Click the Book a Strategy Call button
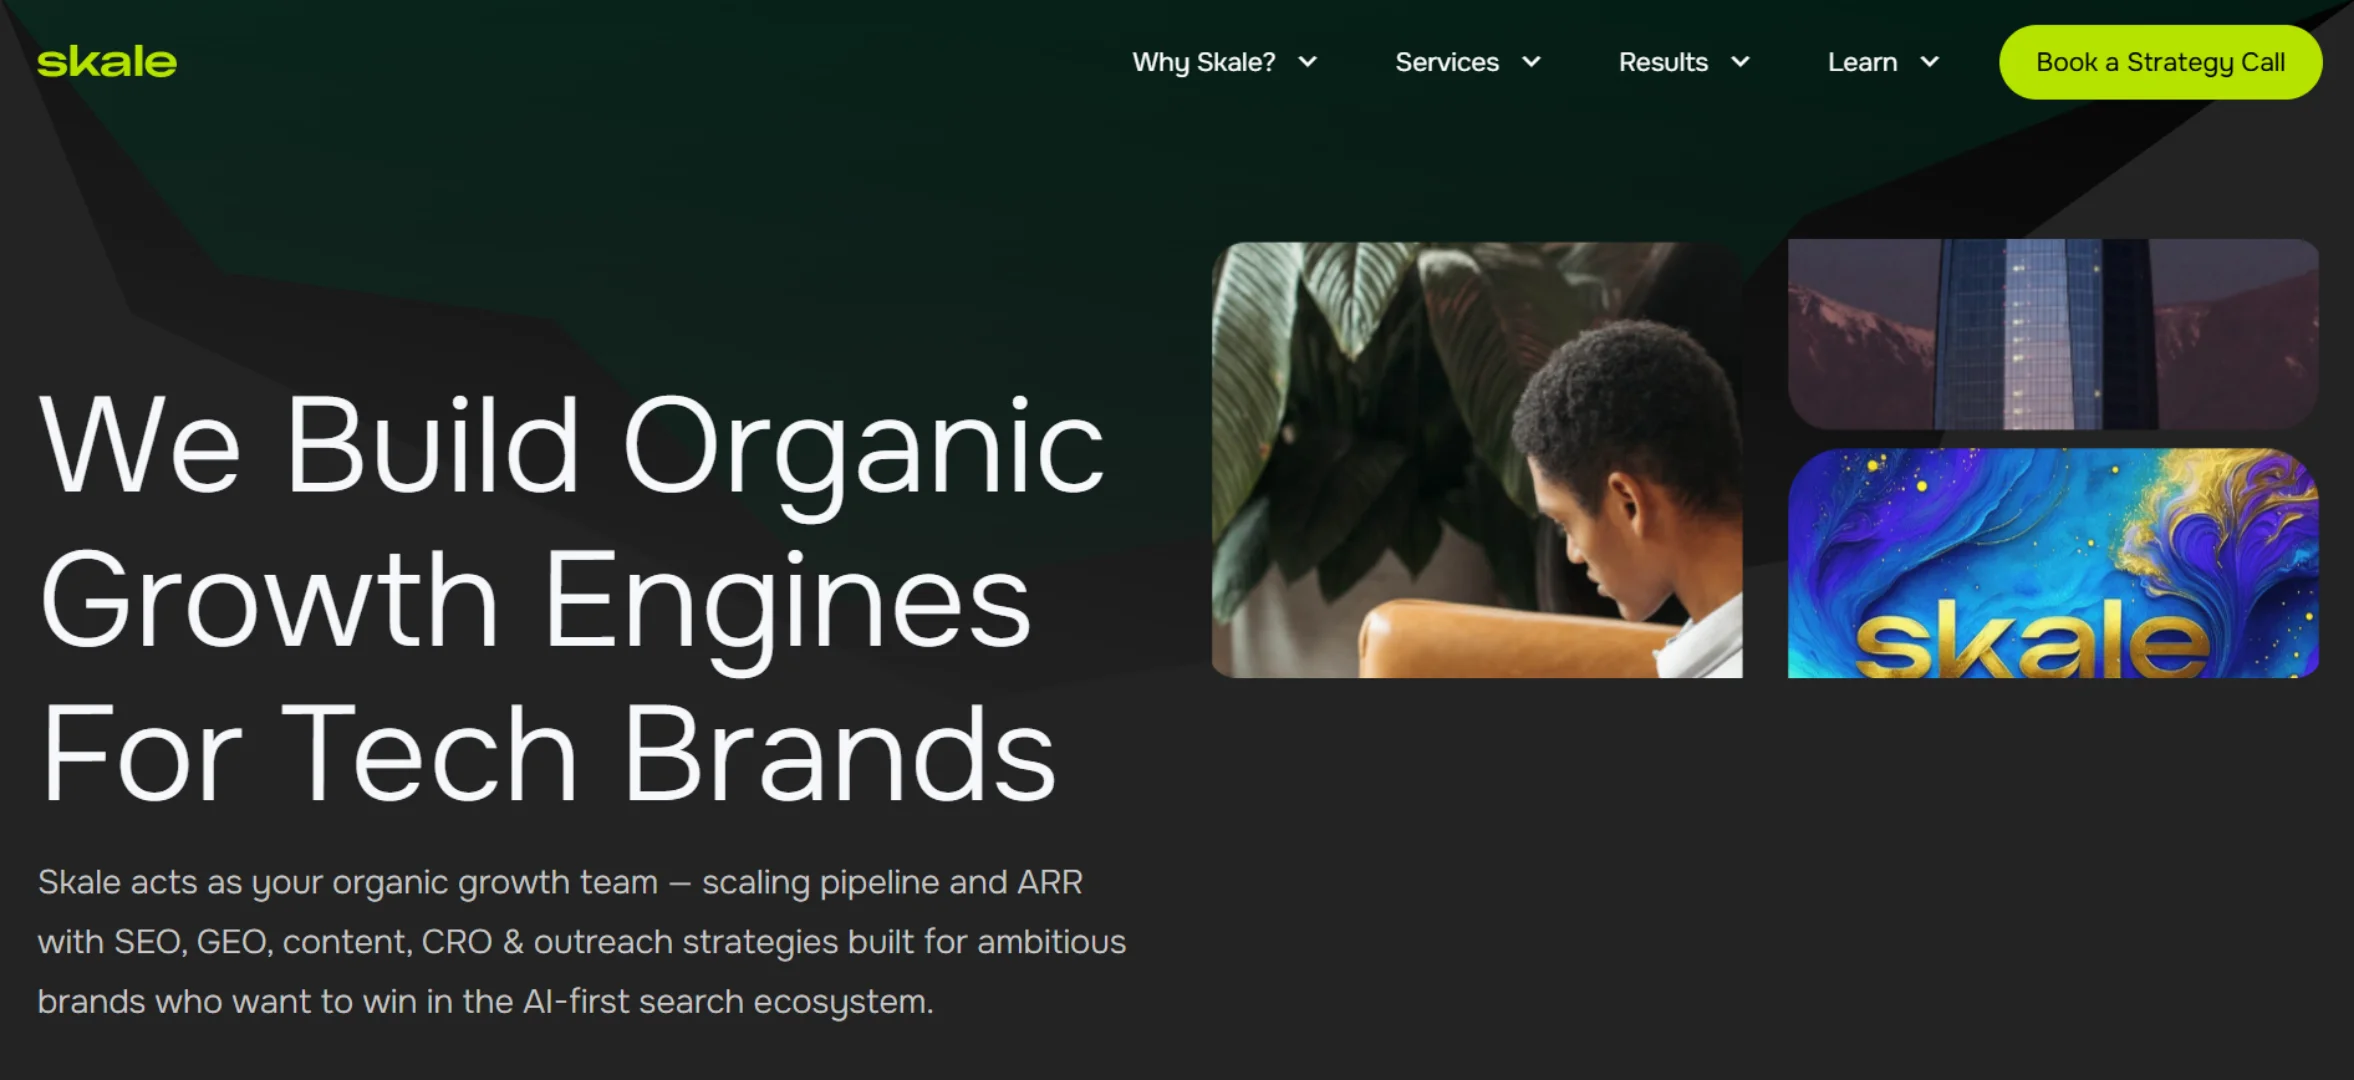The height and width of the screenshot is (1080, 2354). point(2160,62)
